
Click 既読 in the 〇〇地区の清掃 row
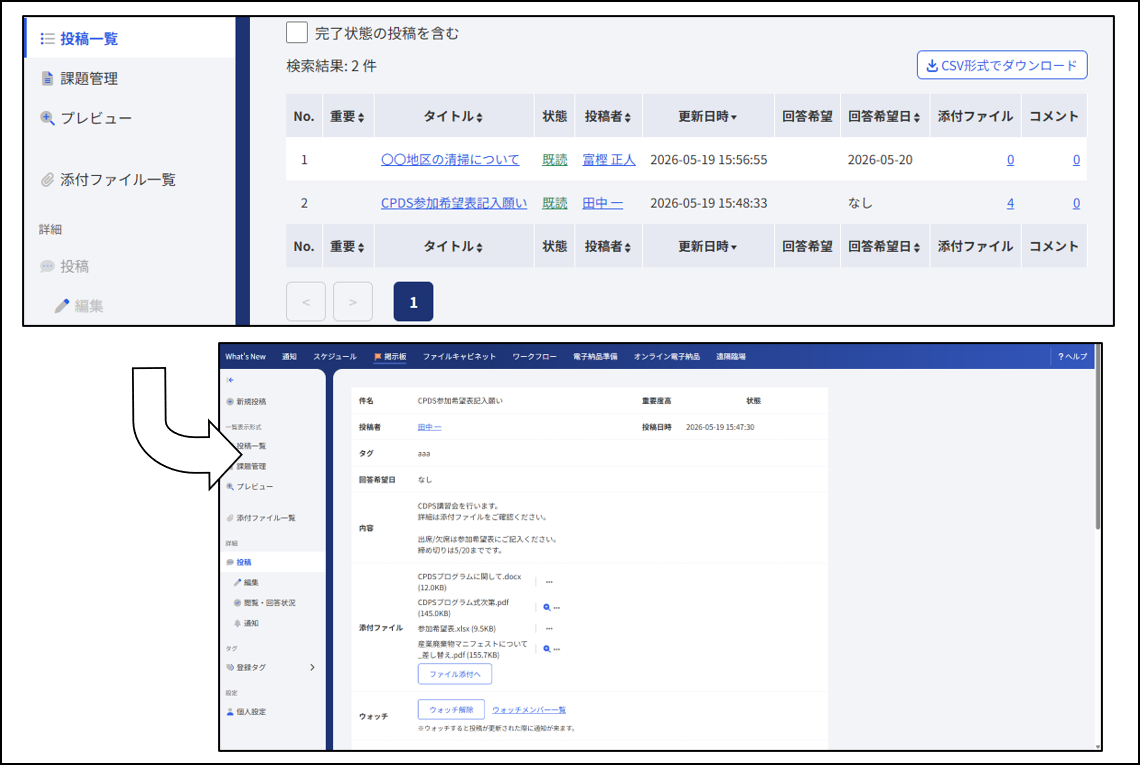[x=555, y=159]
